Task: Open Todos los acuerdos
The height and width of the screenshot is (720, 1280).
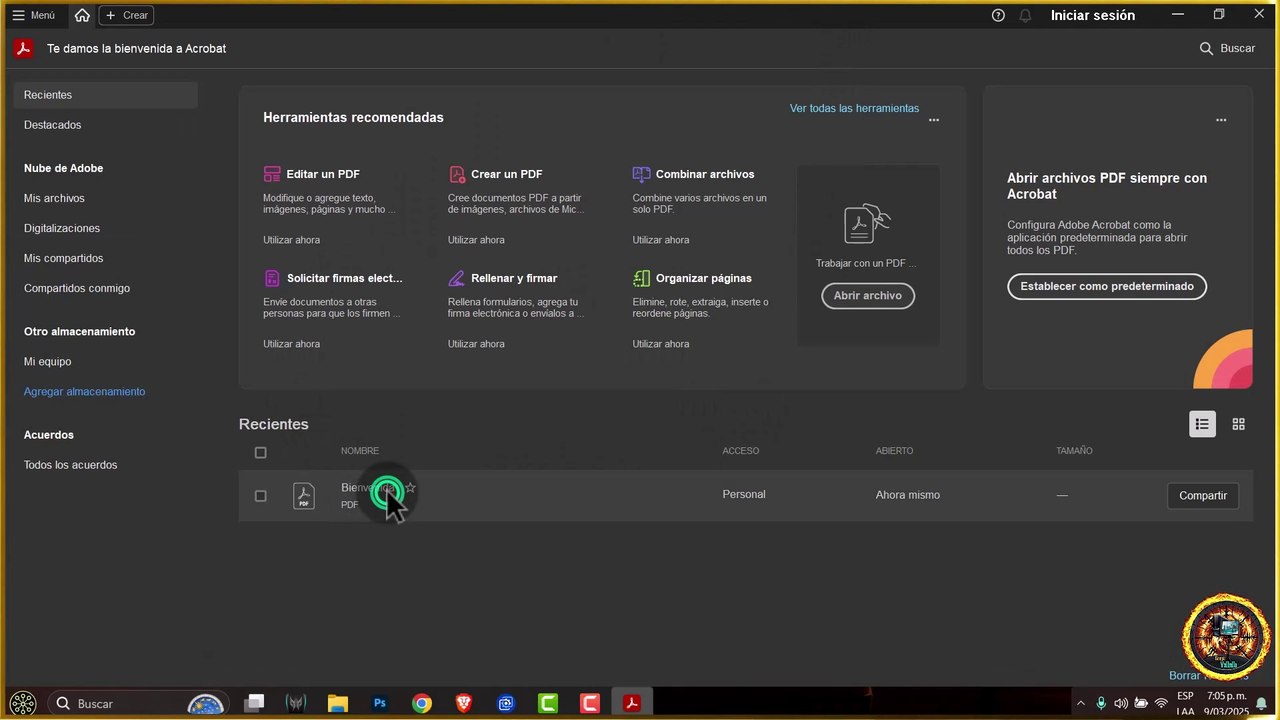Action: tap(70, 465)
